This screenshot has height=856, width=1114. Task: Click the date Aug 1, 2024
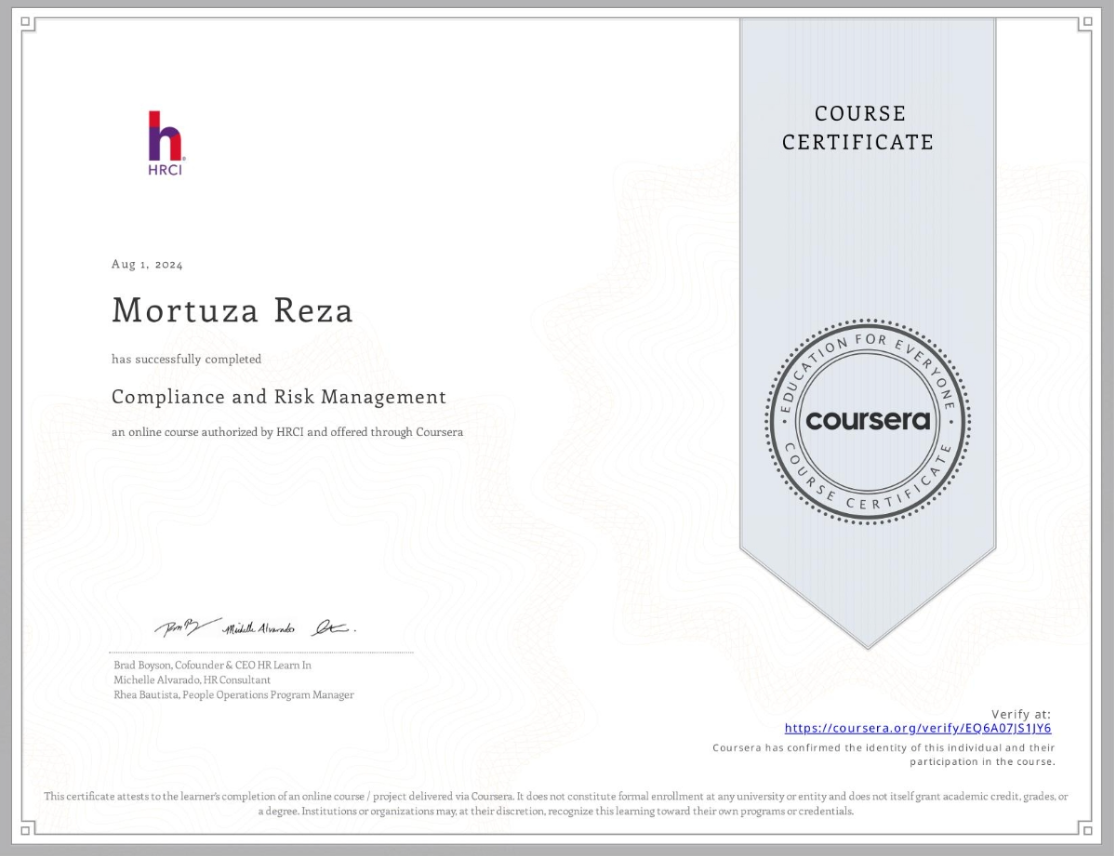(x=147, y=264)
